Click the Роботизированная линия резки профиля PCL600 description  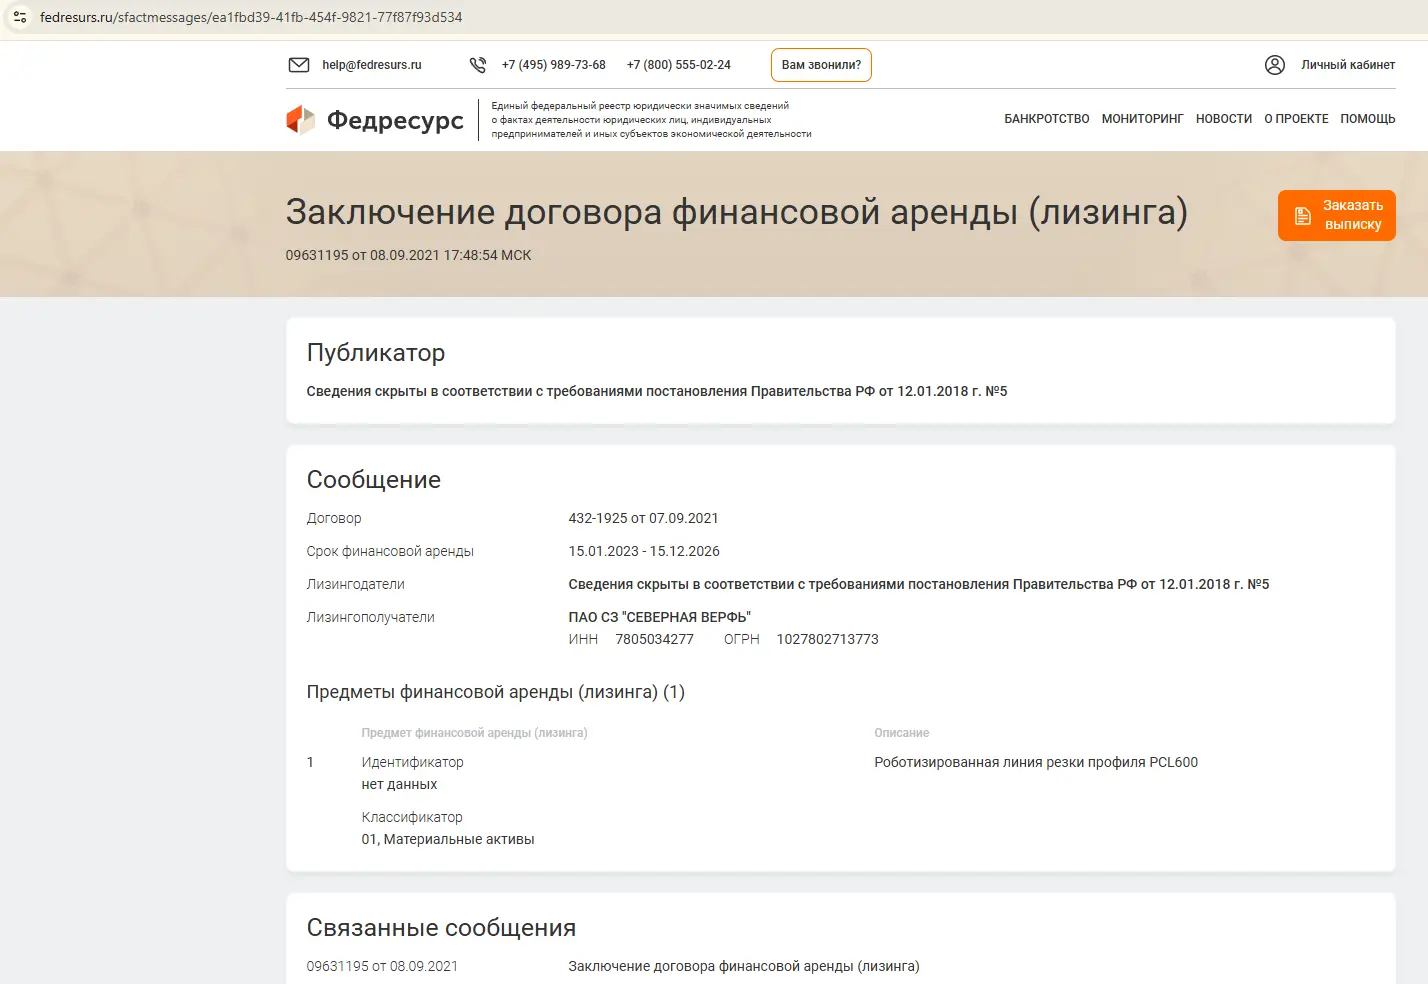point(1036,762)
